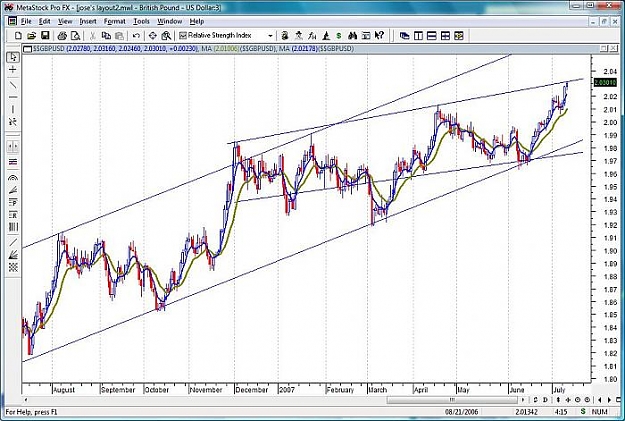Viewport: 625px width, 421px height.
Task: Select the P projection lines tool
Action: (x=13, y=203)
